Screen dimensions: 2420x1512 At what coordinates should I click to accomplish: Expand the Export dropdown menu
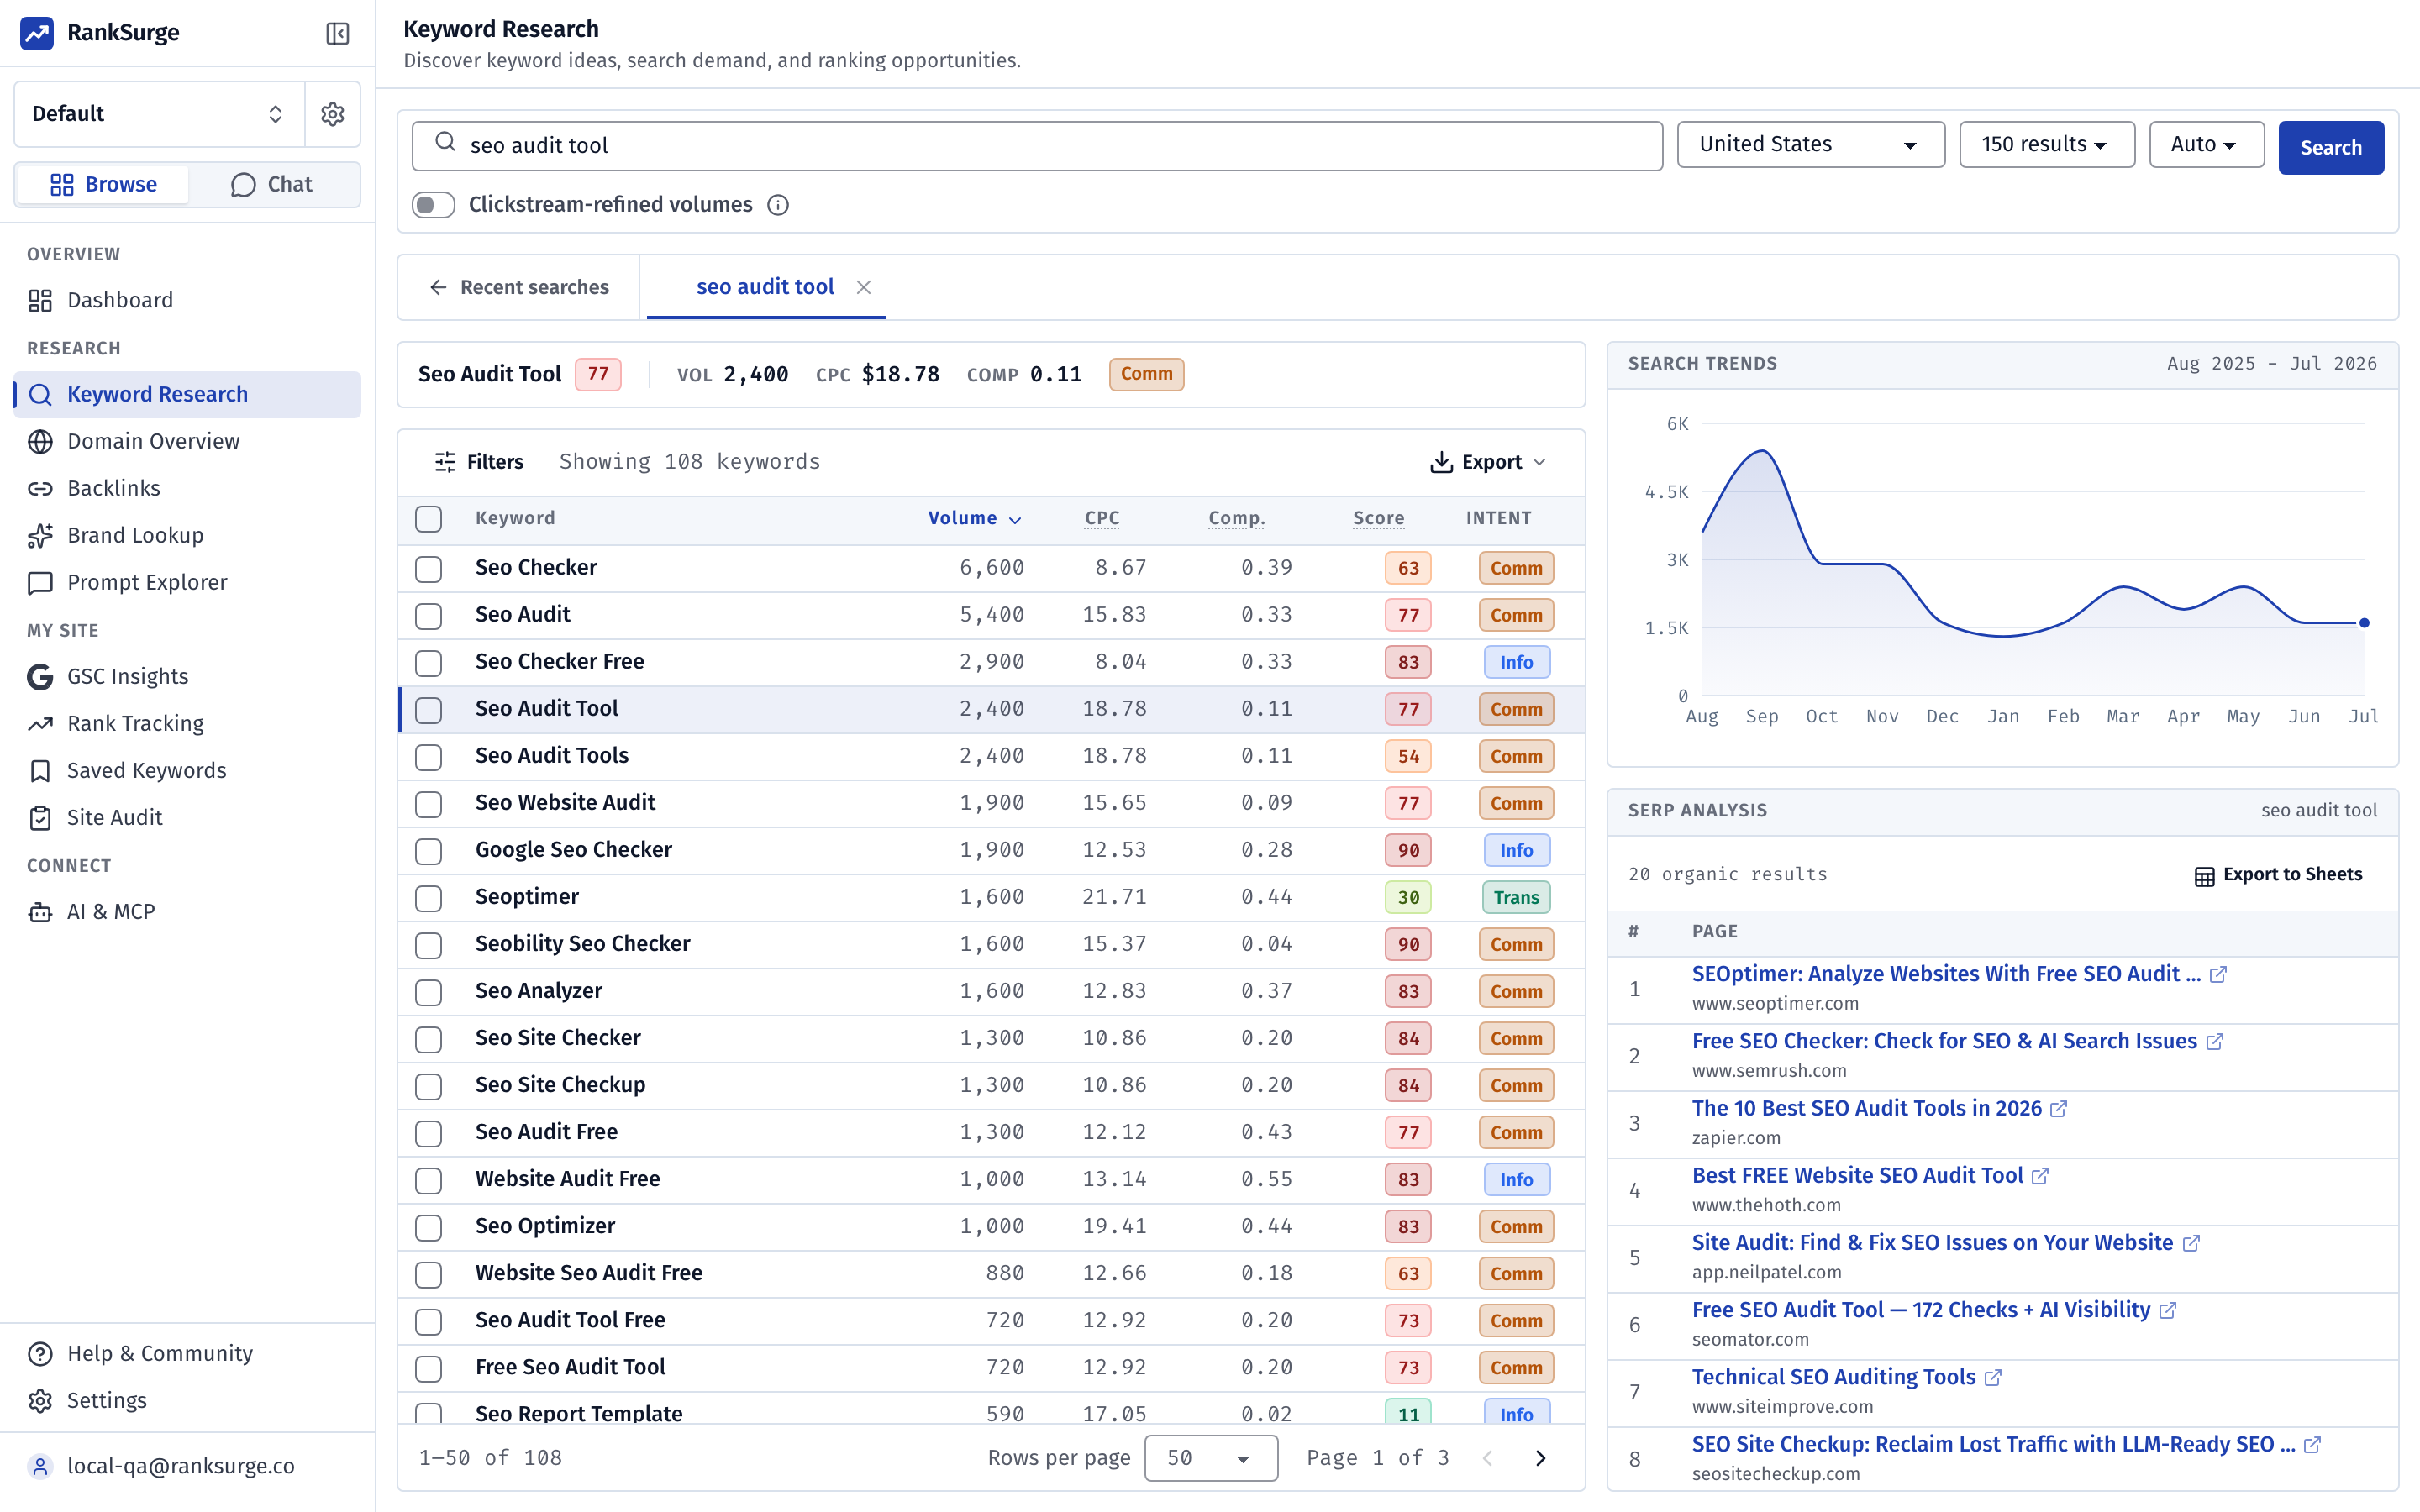click(1489, 462)
